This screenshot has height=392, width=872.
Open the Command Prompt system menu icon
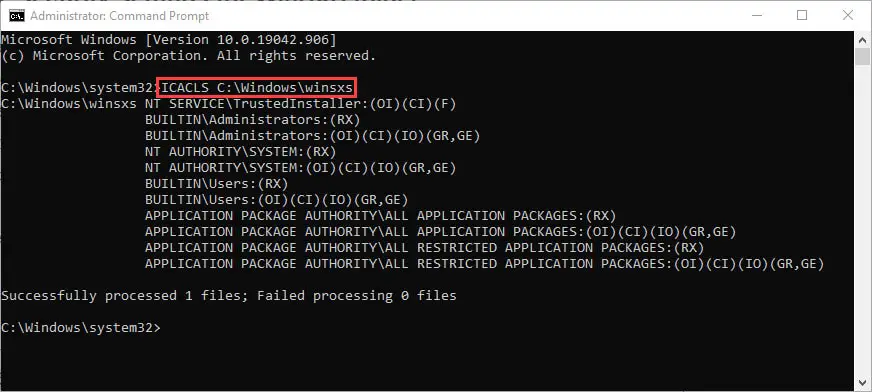[x=17, y=16]
